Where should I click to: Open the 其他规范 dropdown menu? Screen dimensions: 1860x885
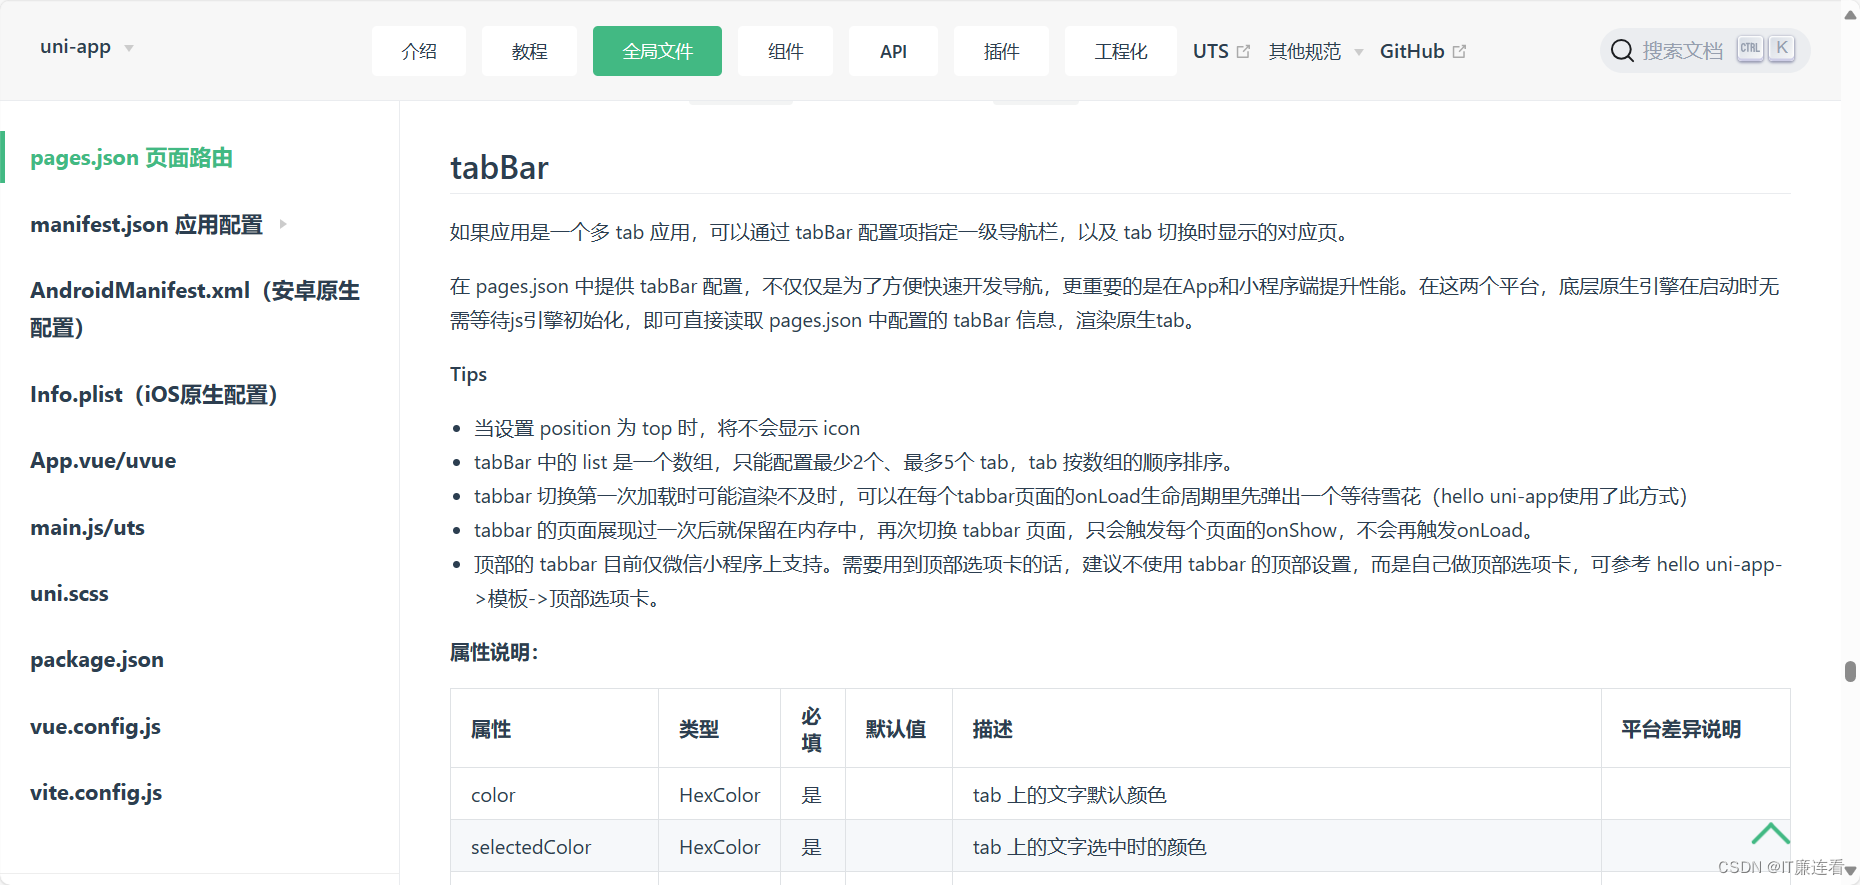[1315, 51]
